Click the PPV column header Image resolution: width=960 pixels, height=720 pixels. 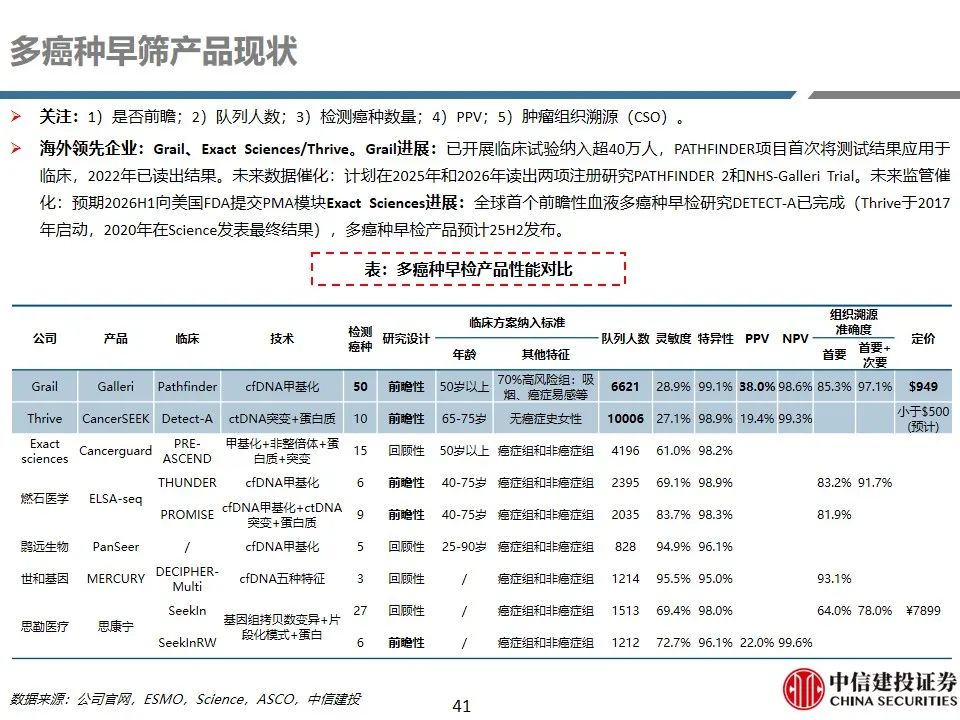[757, 339]
